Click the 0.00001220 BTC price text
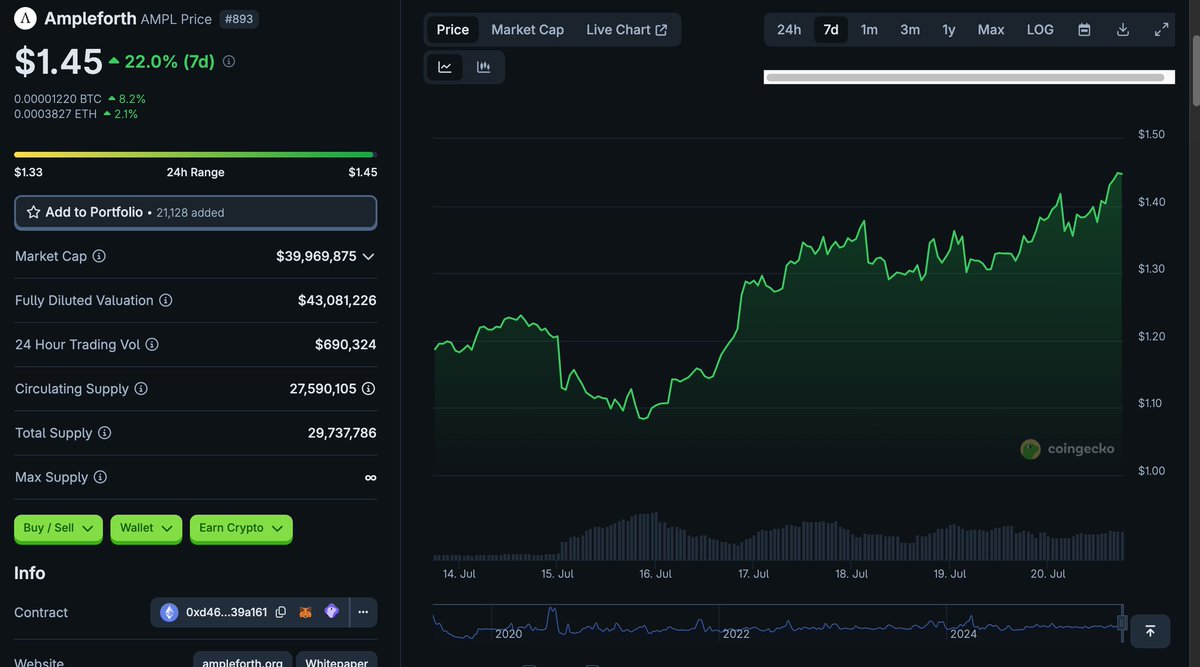 (x=58, y=99)
